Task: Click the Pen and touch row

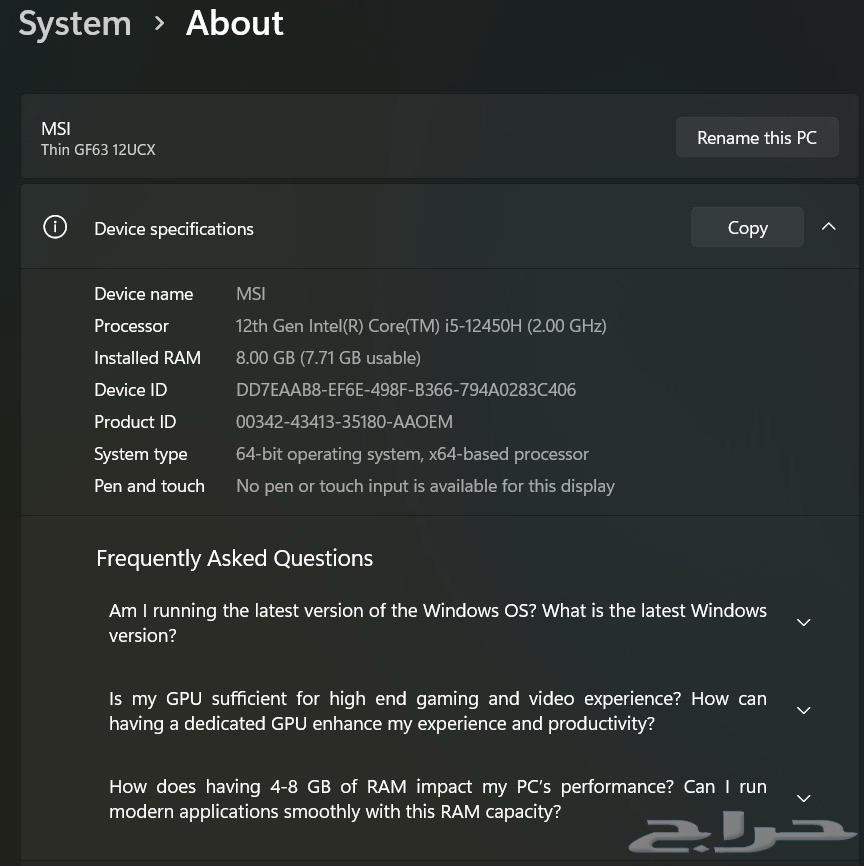Action: pyautogui.click(x=424, y=486)
